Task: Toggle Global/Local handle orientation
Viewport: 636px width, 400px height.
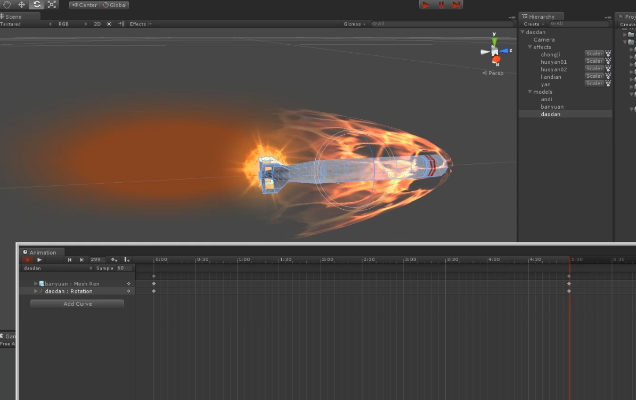Action: (x=116, y=4)
